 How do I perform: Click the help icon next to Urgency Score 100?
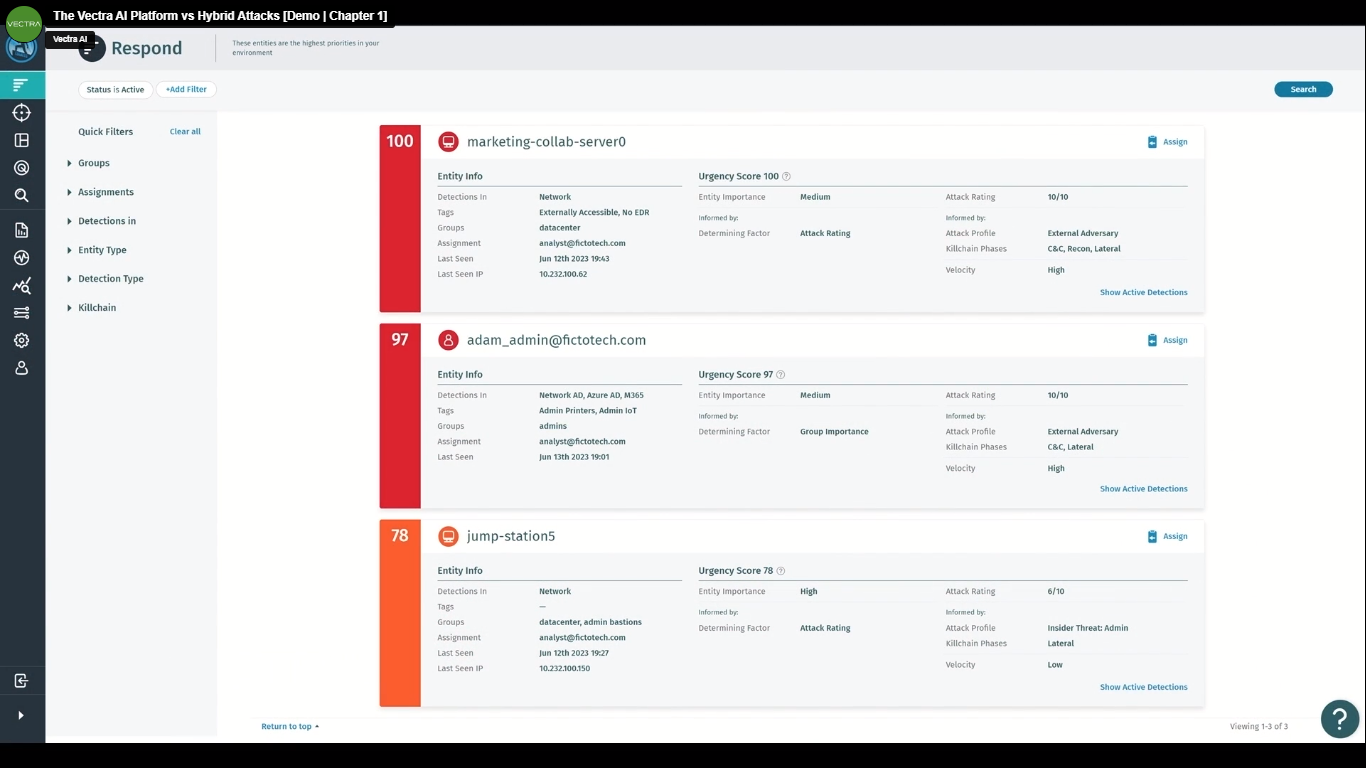pyautogui.click(x=786, y=177)
